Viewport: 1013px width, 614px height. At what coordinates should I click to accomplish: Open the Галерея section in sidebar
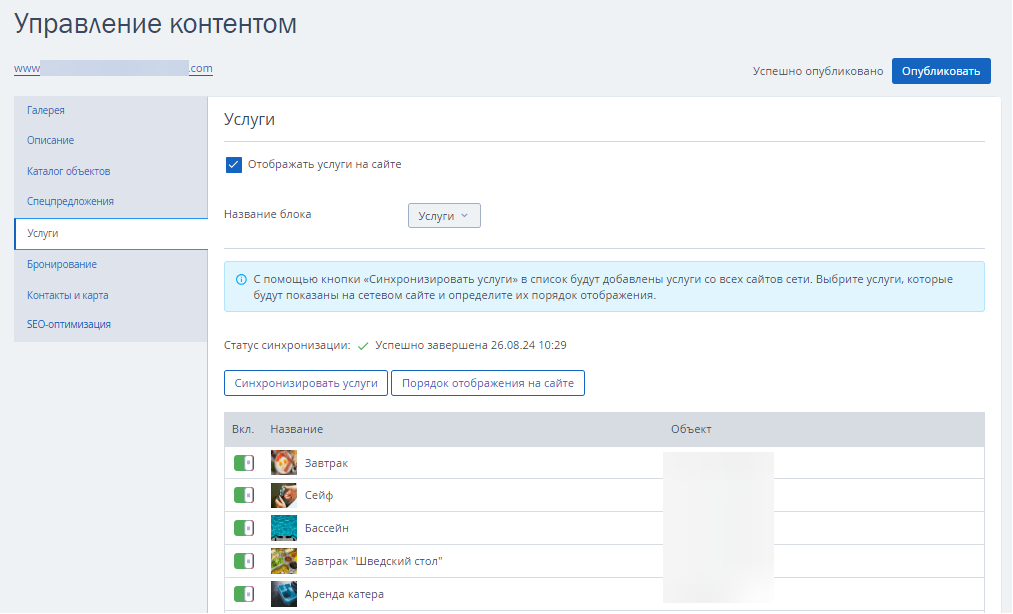point(46,111)
